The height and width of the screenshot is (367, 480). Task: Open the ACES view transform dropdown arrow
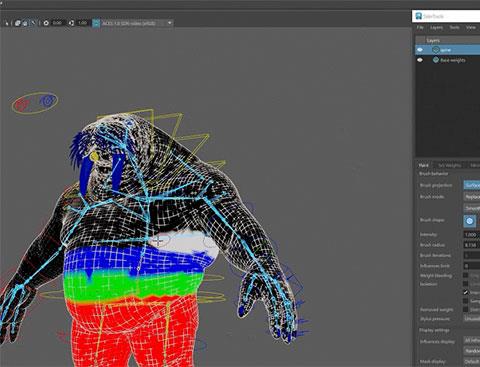[169, 23]
